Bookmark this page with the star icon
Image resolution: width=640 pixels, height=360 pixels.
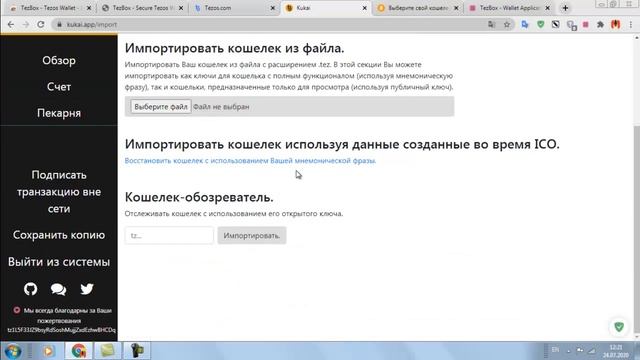click(507, 24)
